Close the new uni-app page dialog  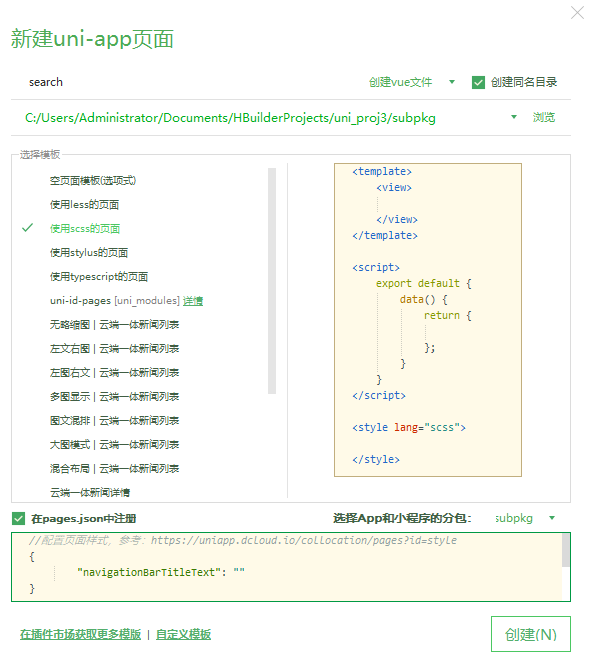click(x=577, y=13)
